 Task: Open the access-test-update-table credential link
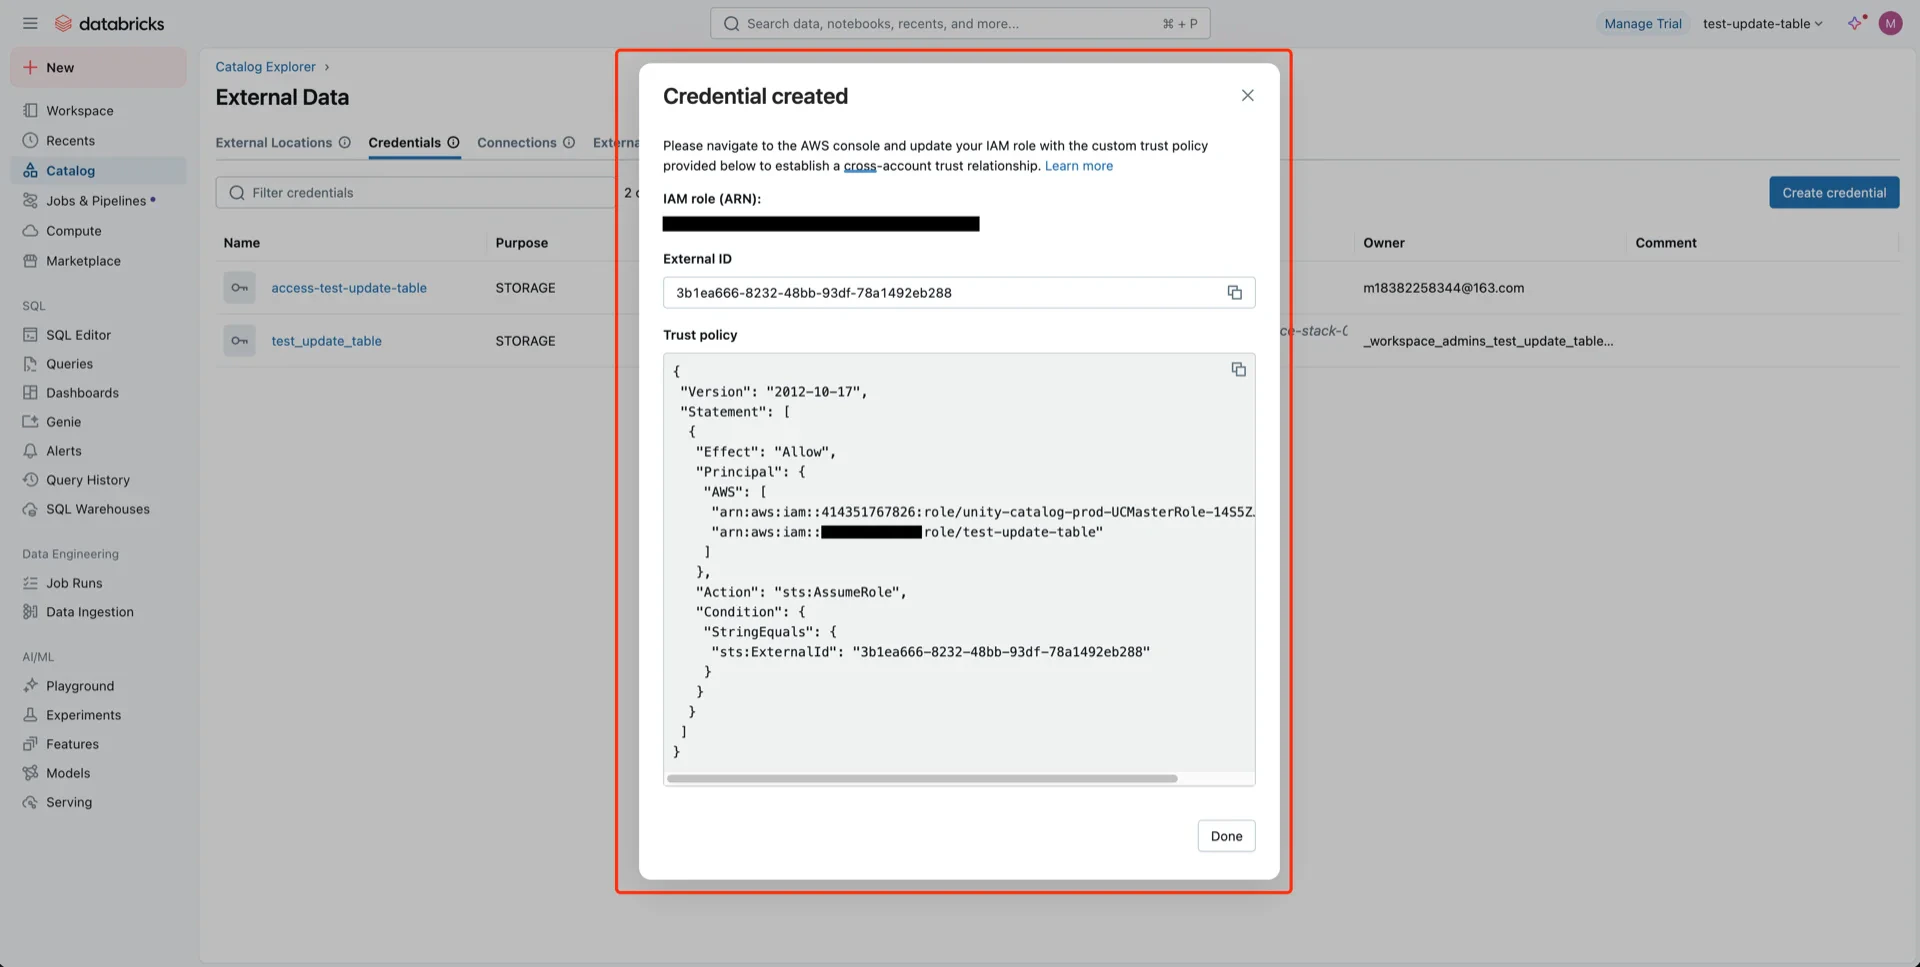(x=349, y=288)
